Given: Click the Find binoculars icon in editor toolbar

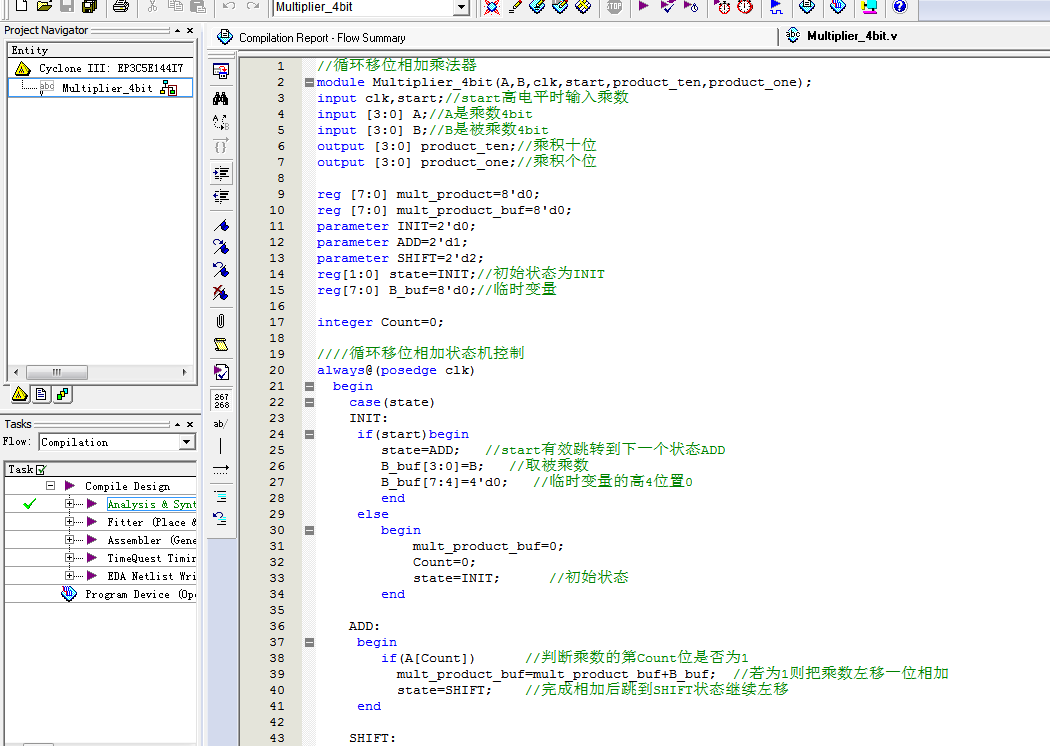Looking at the screenshot, I should click(221, 98).
